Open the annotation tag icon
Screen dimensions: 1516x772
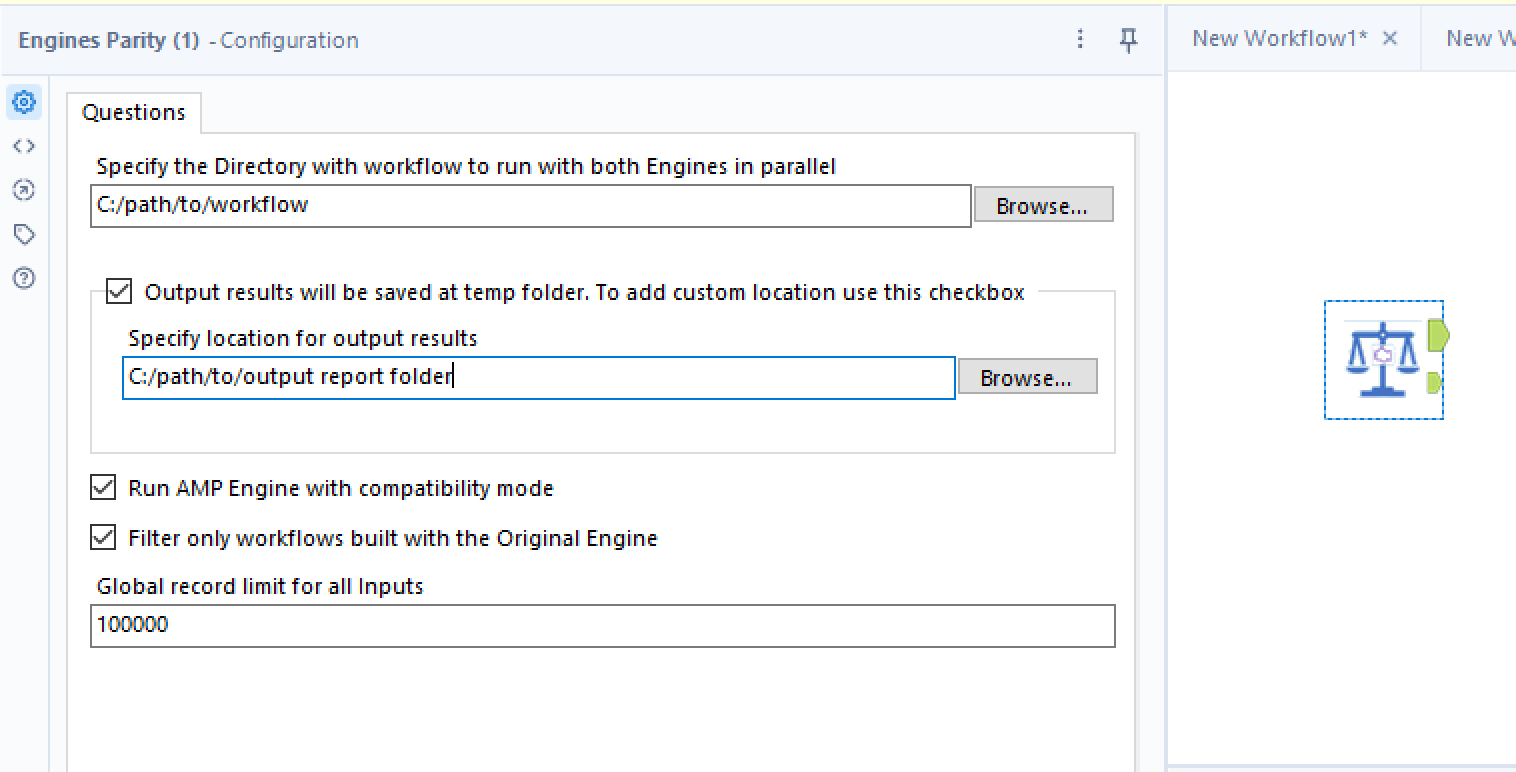[x=24, y=234]
